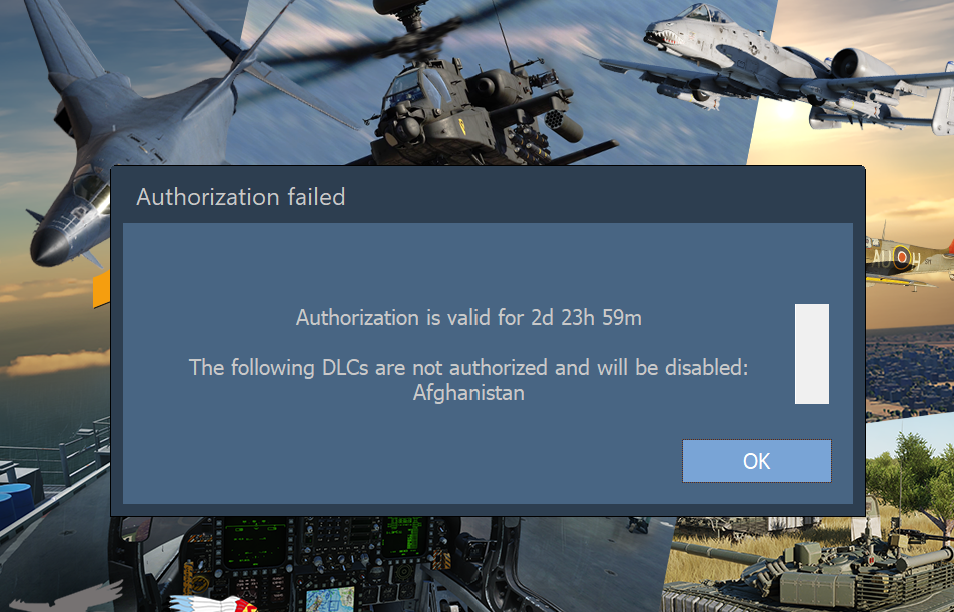Click the aerial city view image
The image size is (954, 612).
point(910,371)
